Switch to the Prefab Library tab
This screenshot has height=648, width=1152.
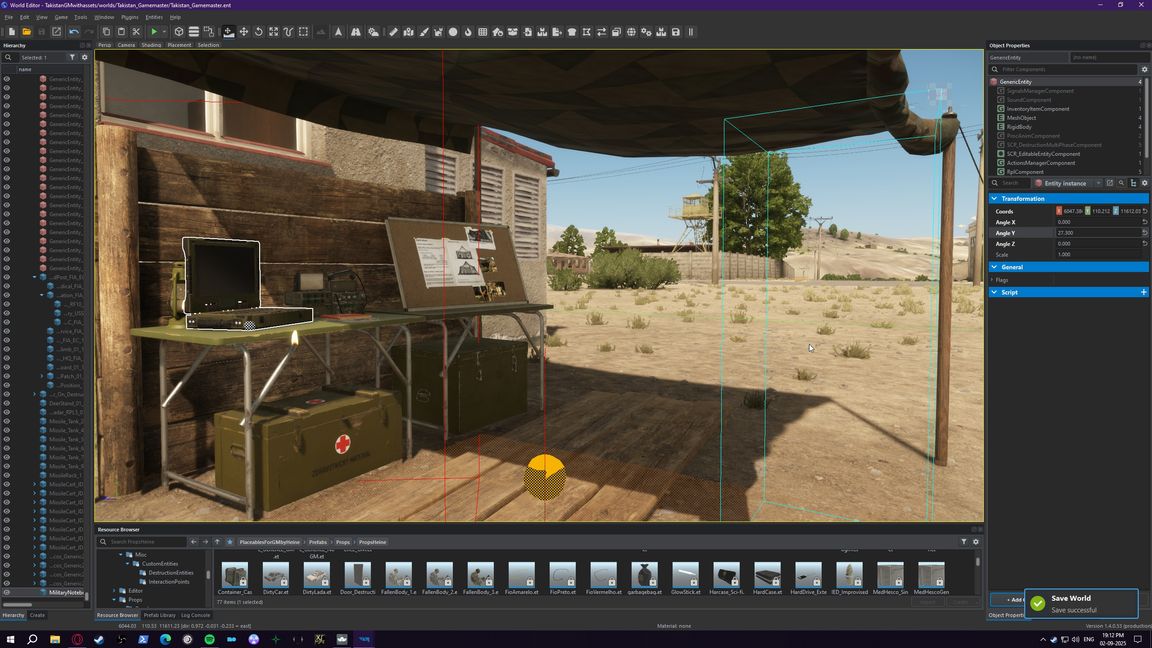point(159,615)
